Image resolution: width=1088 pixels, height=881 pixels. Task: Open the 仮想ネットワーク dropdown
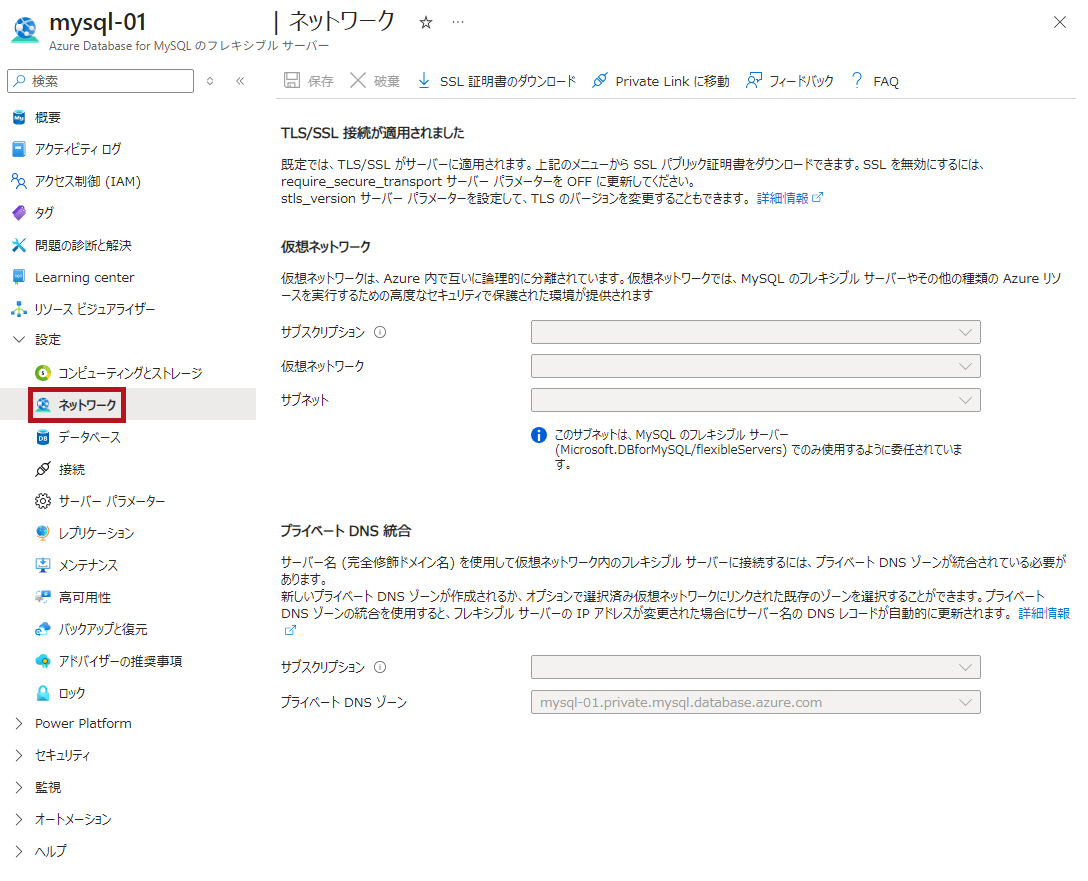(x=755, y=366)
